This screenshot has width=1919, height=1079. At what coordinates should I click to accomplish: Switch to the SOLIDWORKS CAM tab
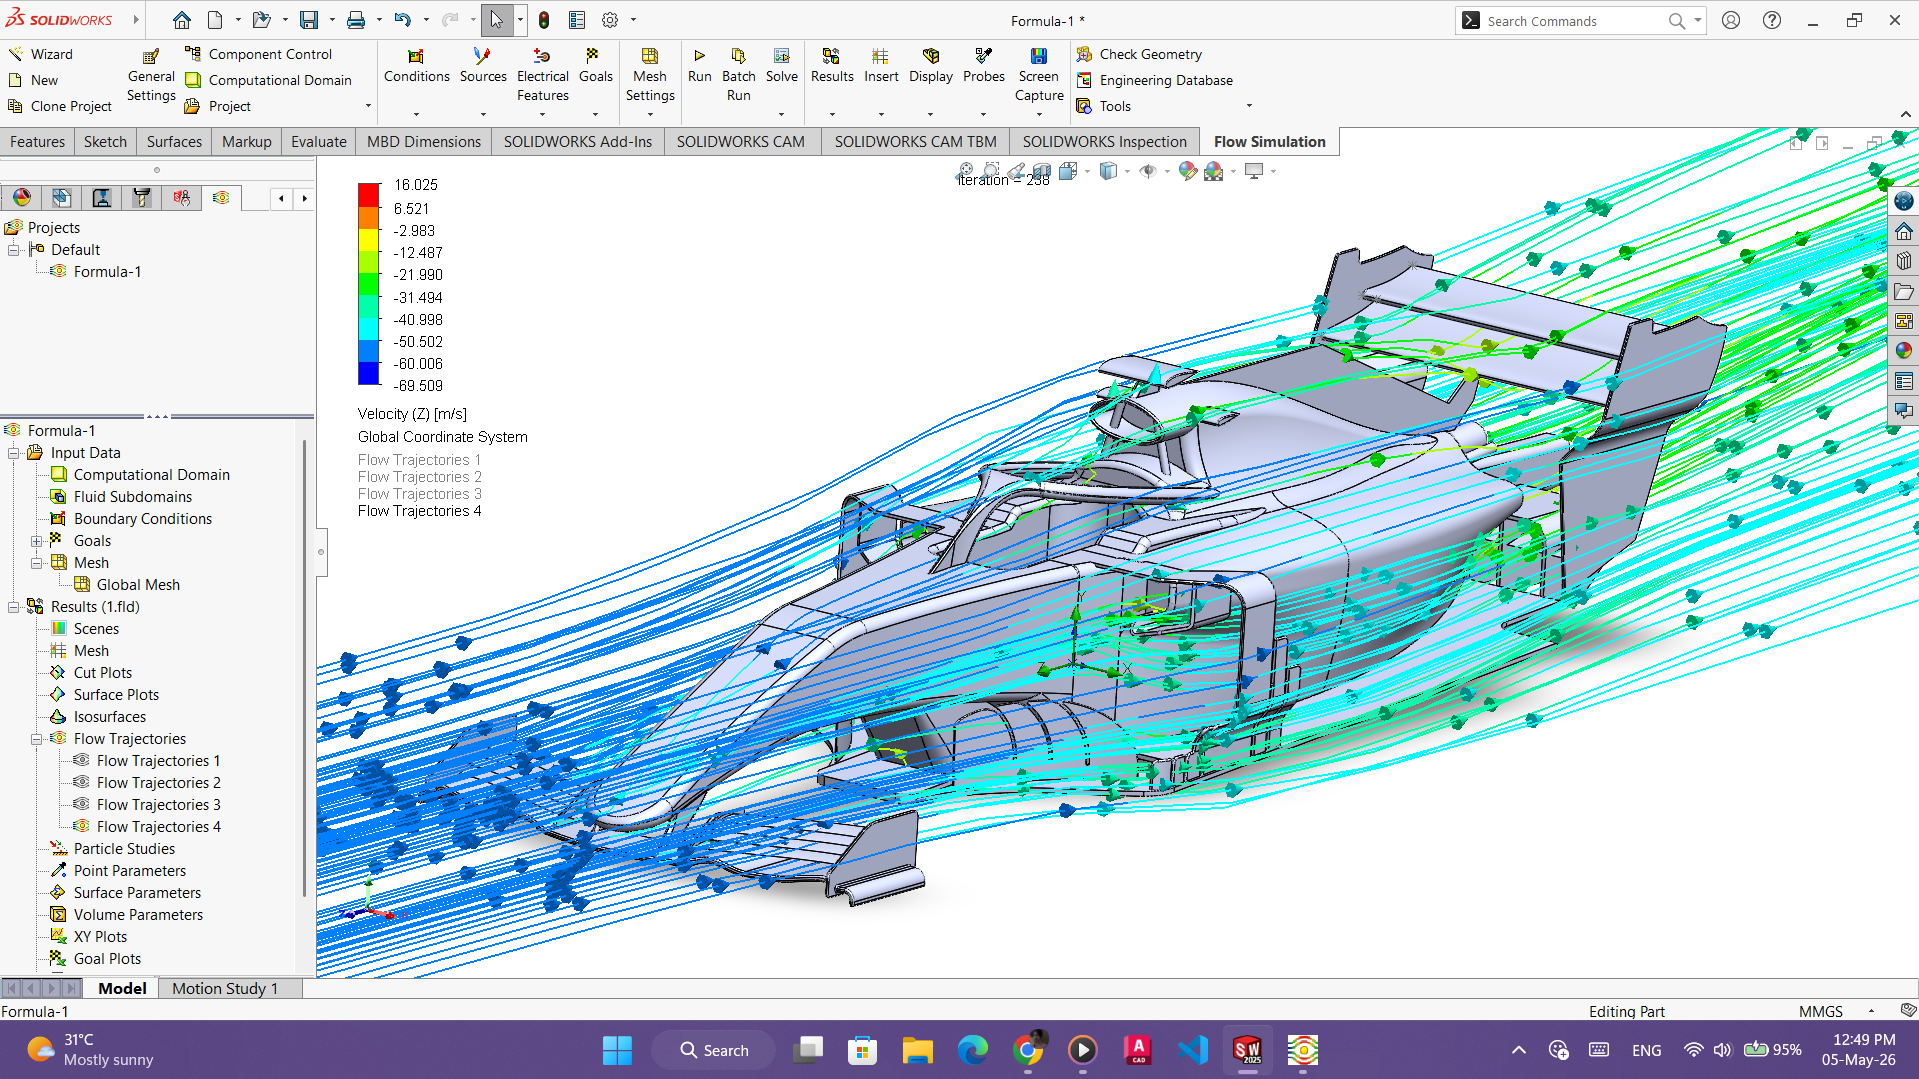(x=740, y=142)
